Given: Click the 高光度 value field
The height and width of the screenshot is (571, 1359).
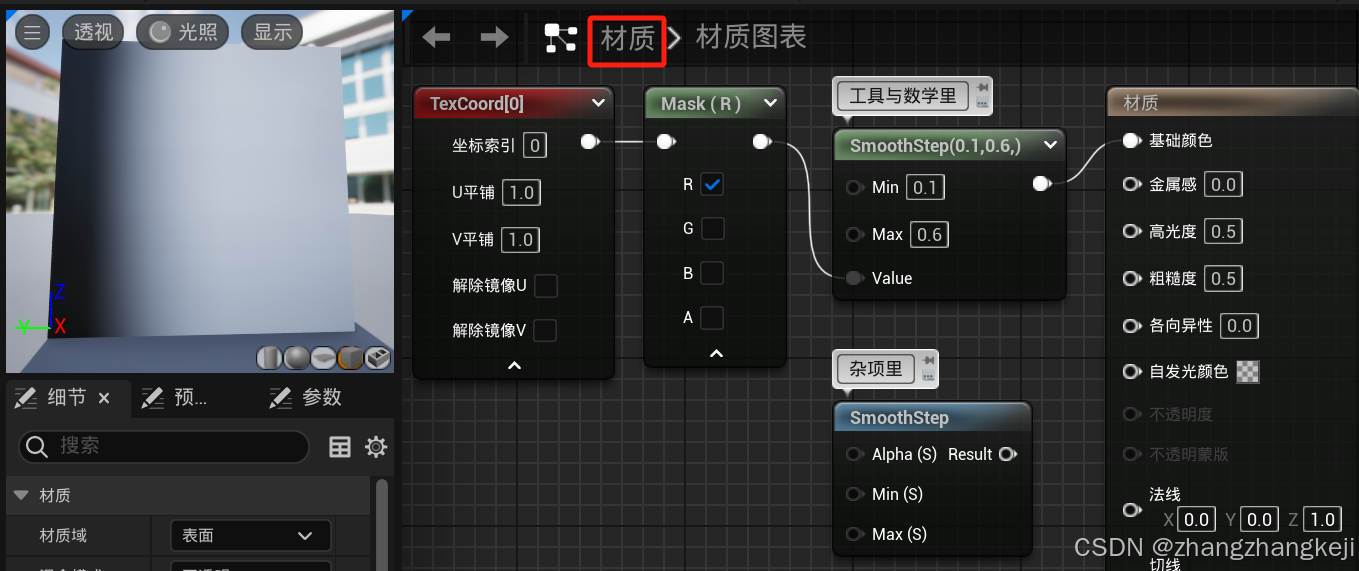Looking at the screenshot, I should pos(1223,232).
